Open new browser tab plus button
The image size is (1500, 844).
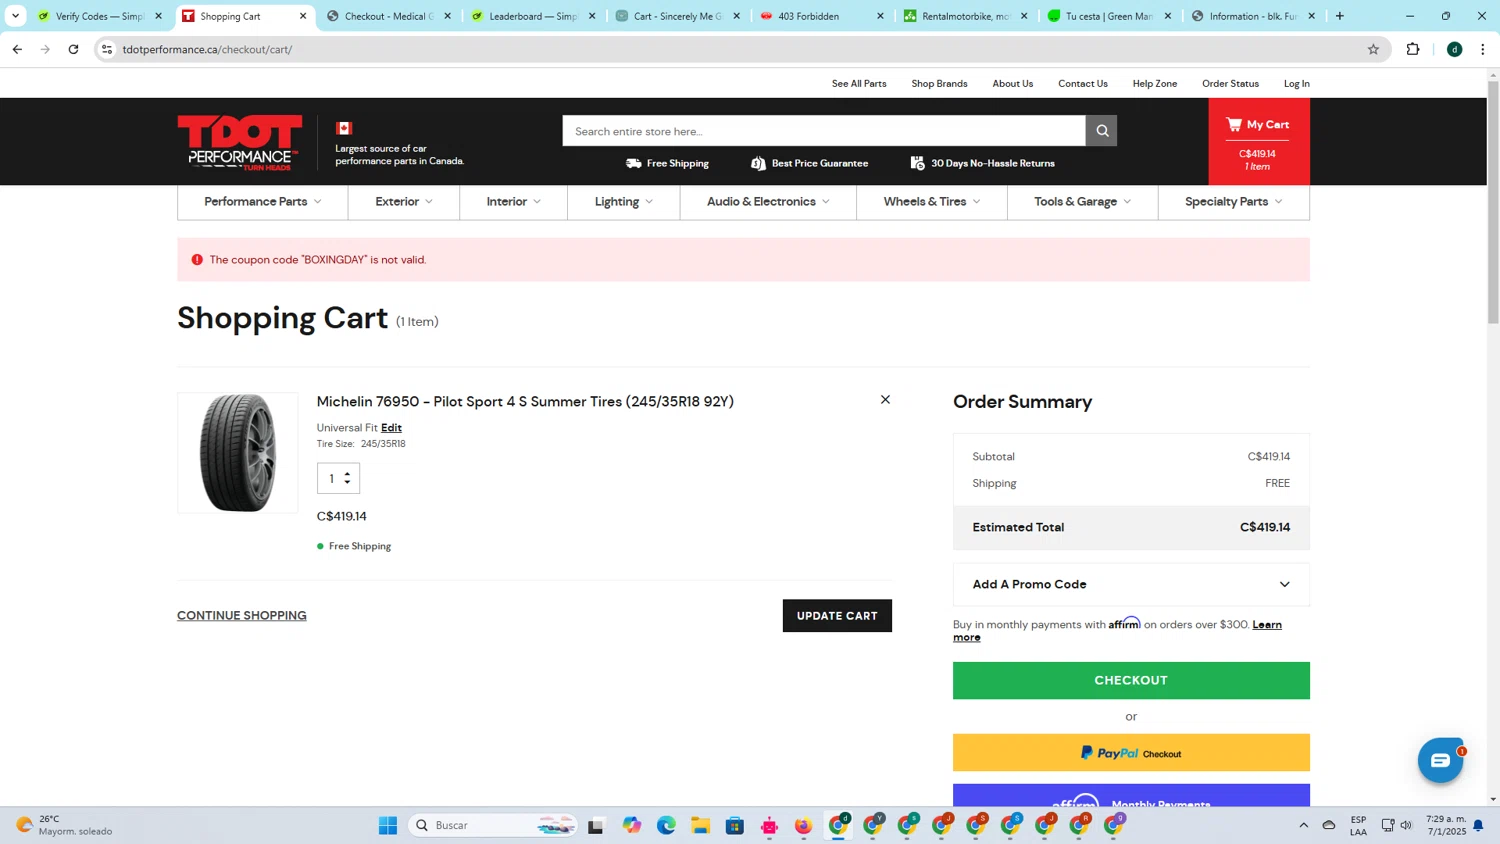click(x=1340, y=16)
